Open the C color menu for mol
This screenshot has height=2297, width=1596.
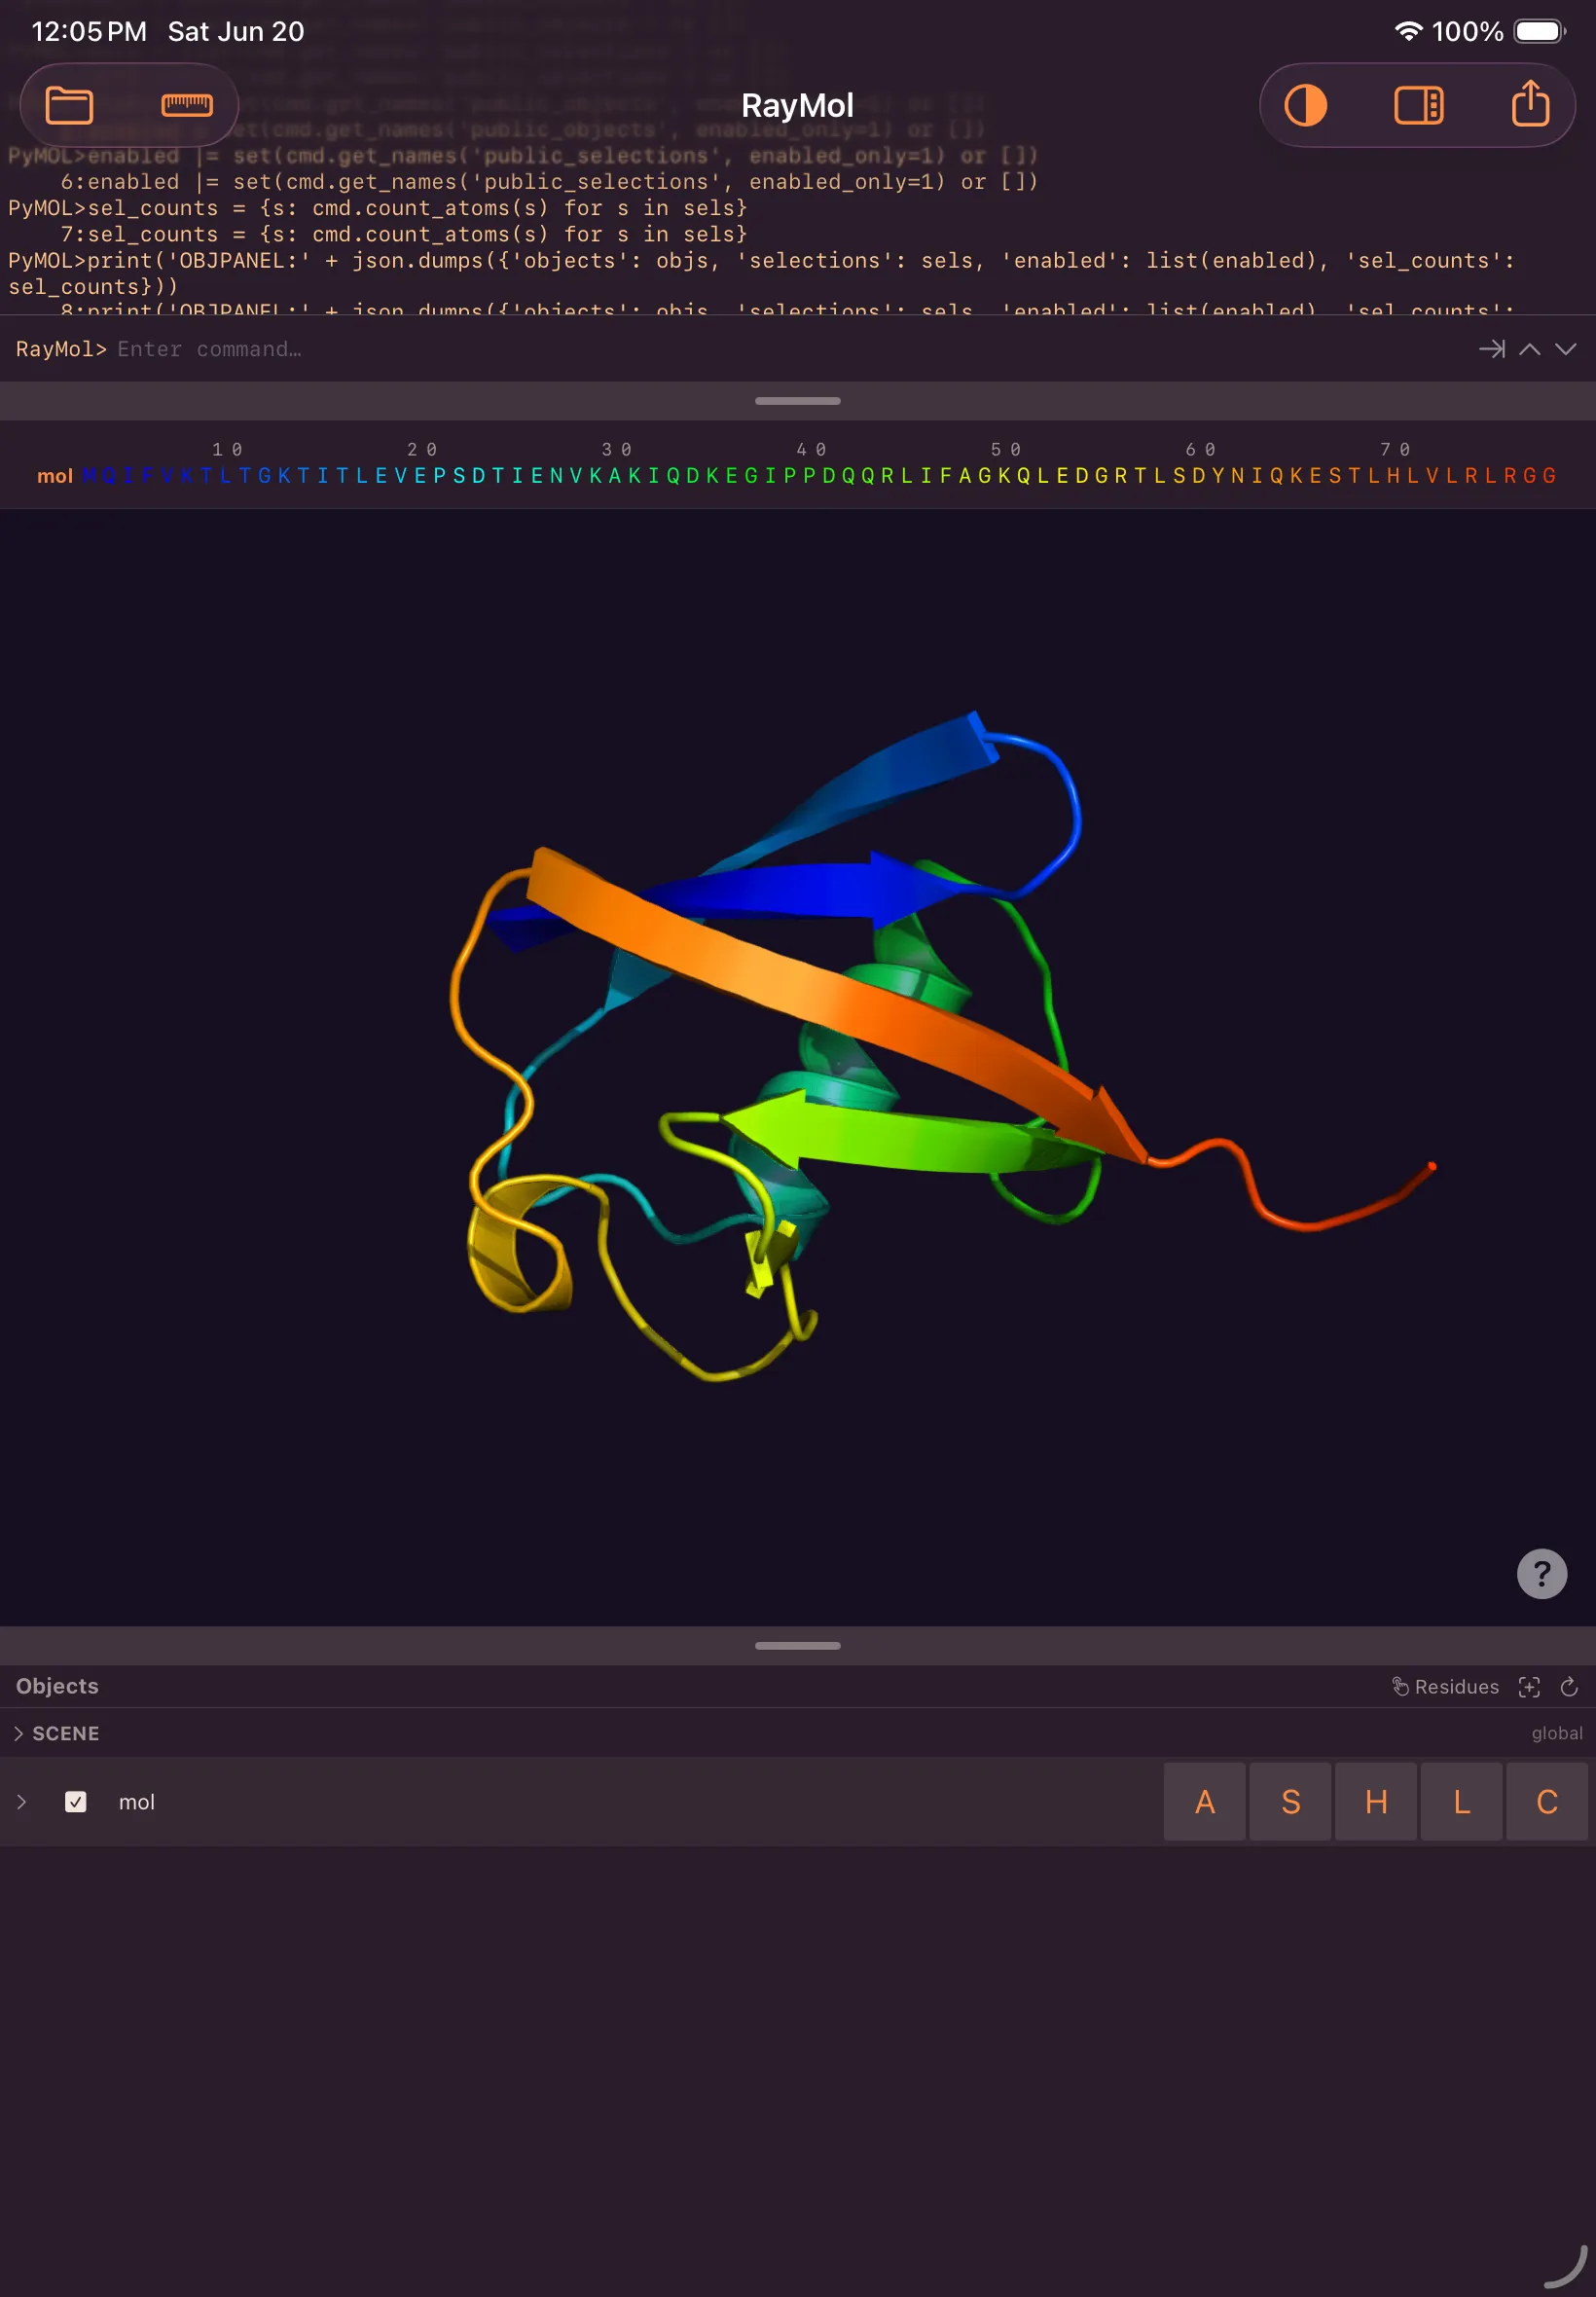click(1547, 1802)
